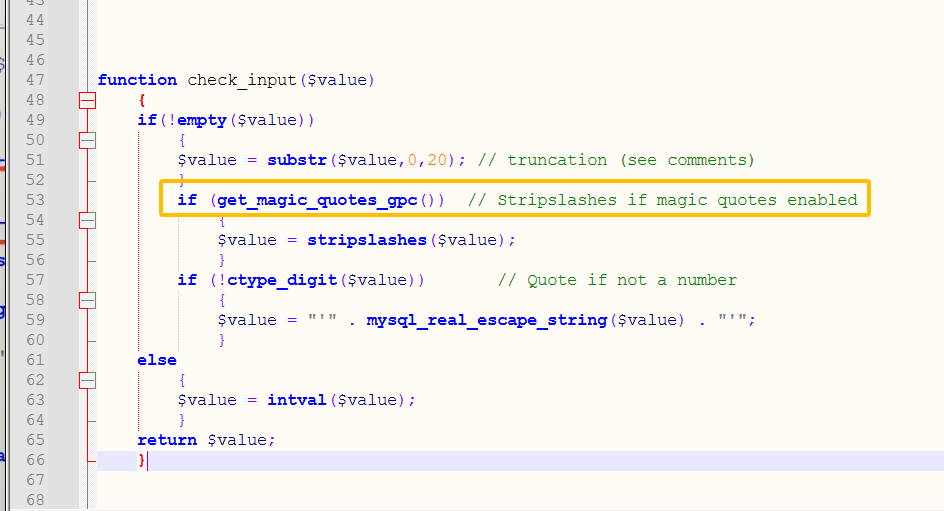Screen dimensions: 944x511
Task: Click 'ctype_digit' on line 57
Action: click(282, 280)
